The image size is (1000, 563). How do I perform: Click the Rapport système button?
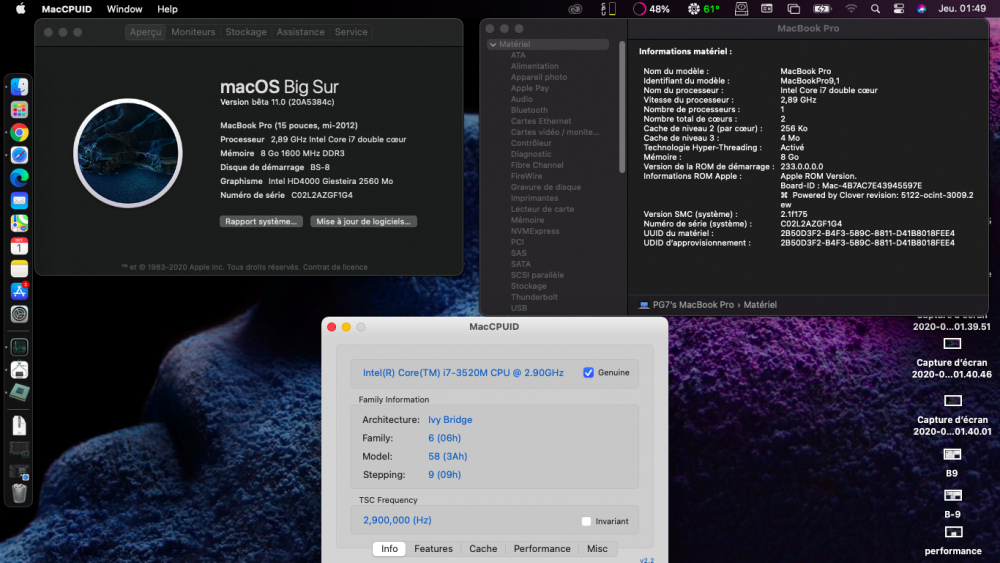[261, 221]
